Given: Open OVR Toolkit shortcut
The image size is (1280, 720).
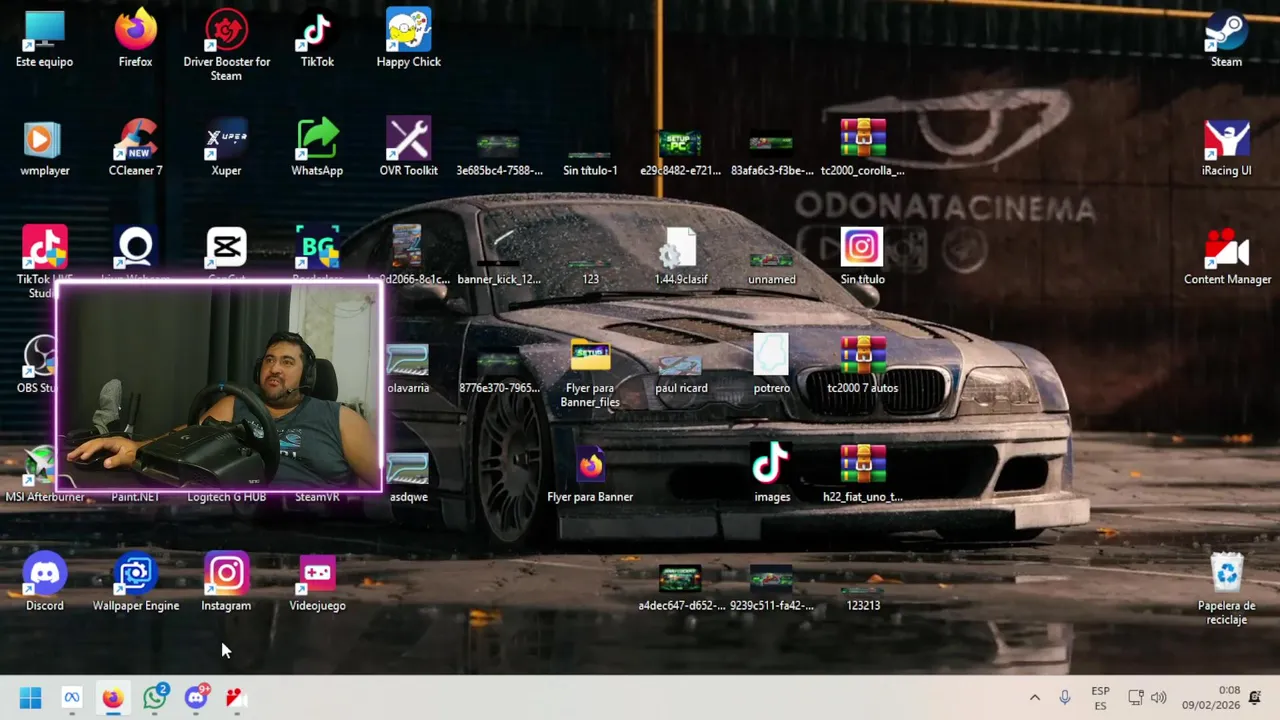Looking at the screenshot, I should point(408,147).
